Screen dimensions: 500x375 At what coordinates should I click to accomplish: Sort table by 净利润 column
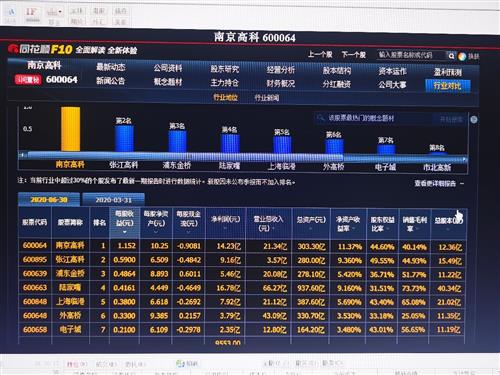[x=226, y=220]
